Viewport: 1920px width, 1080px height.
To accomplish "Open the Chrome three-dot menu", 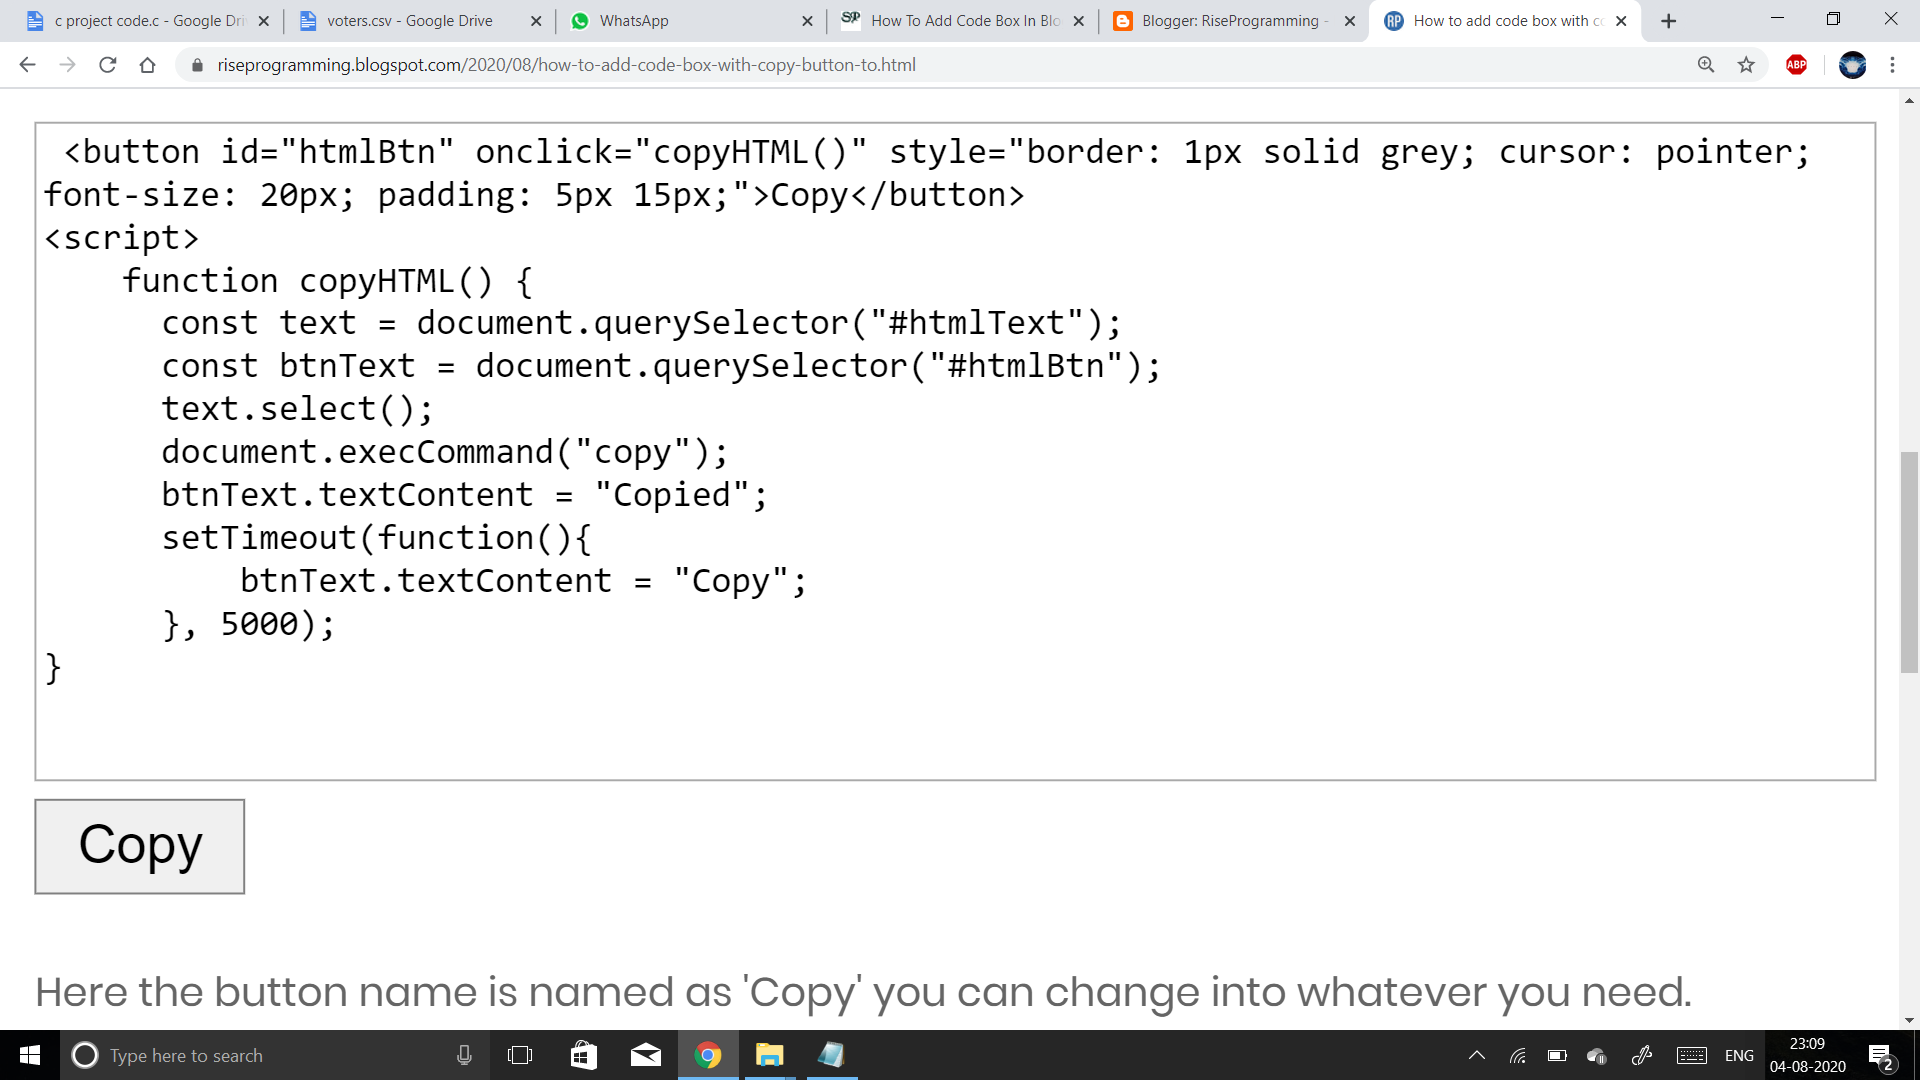I will click(1893, 65).
